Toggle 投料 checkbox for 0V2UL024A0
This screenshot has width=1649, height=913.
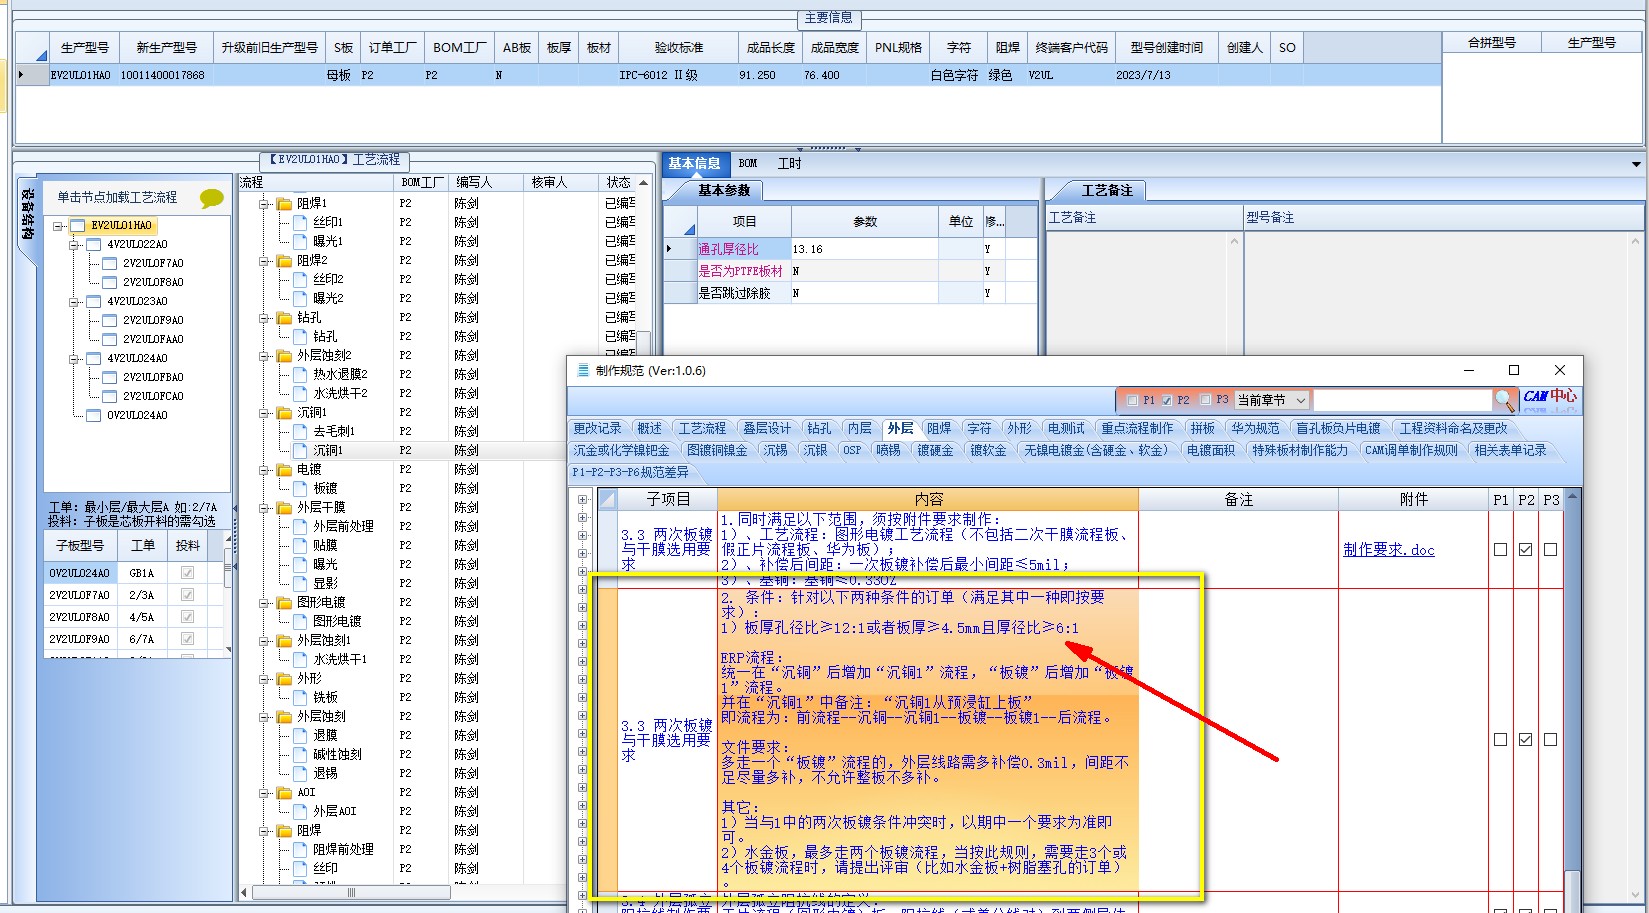point(187,573)
